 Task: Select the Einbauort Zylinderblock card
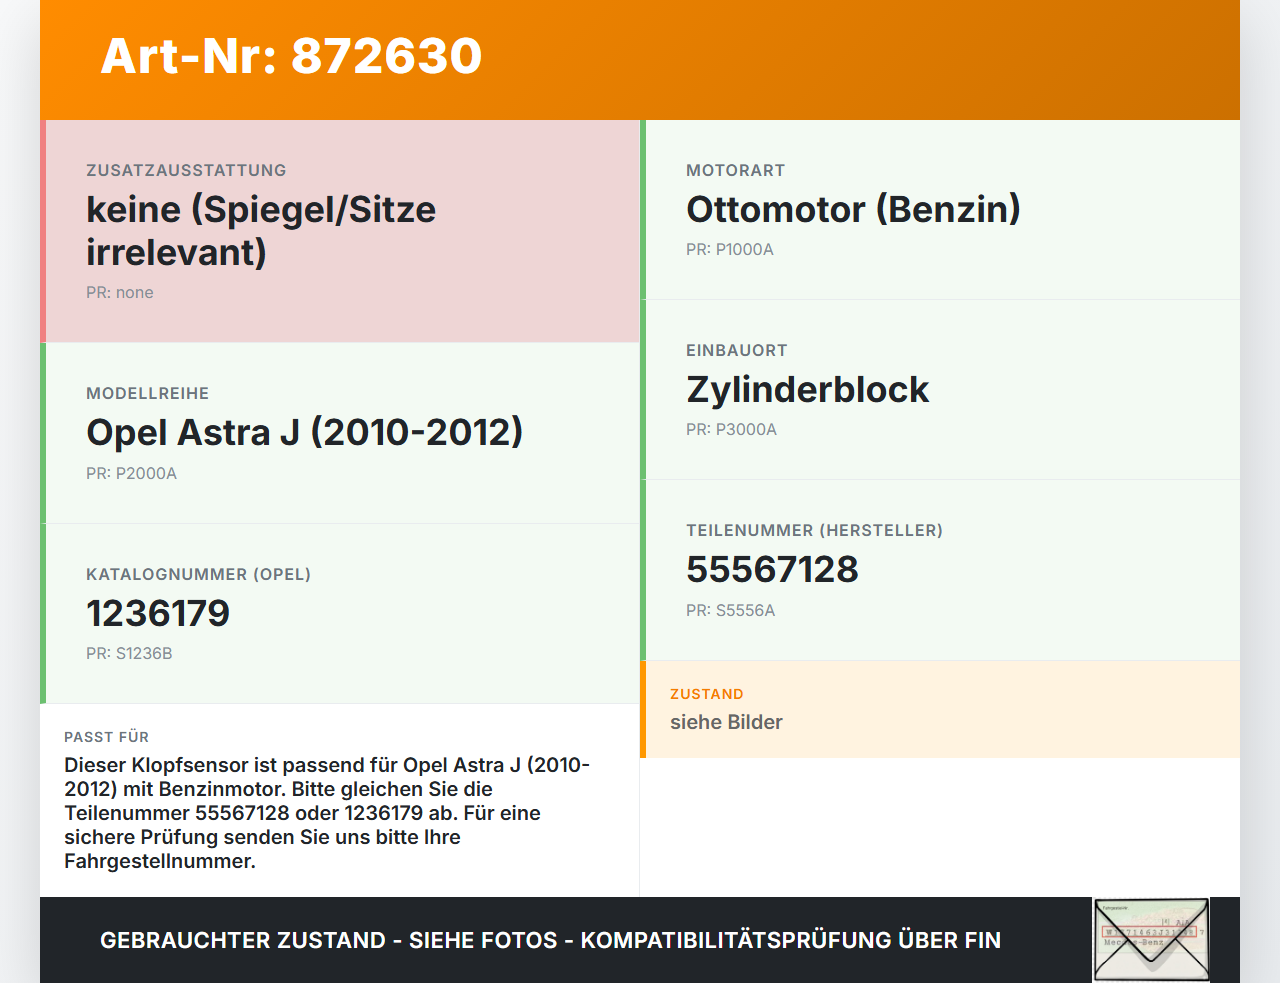click(940, 390)
